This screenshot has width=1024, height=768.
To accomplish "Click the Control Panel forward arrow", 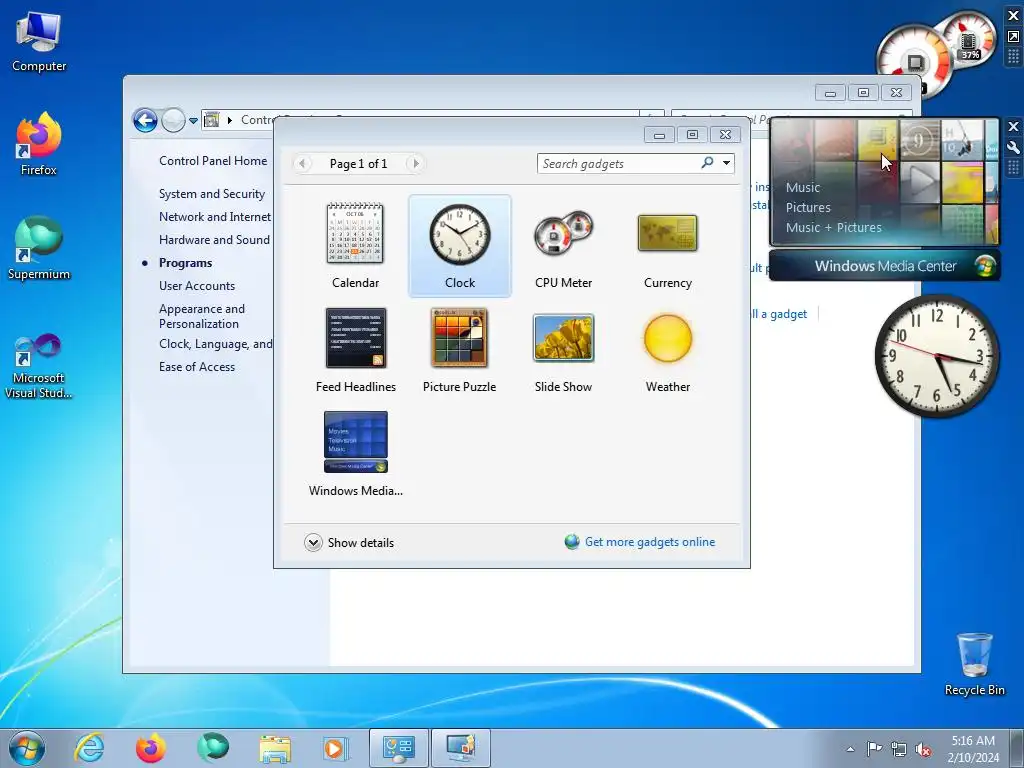I will click(x=173, y=120).
